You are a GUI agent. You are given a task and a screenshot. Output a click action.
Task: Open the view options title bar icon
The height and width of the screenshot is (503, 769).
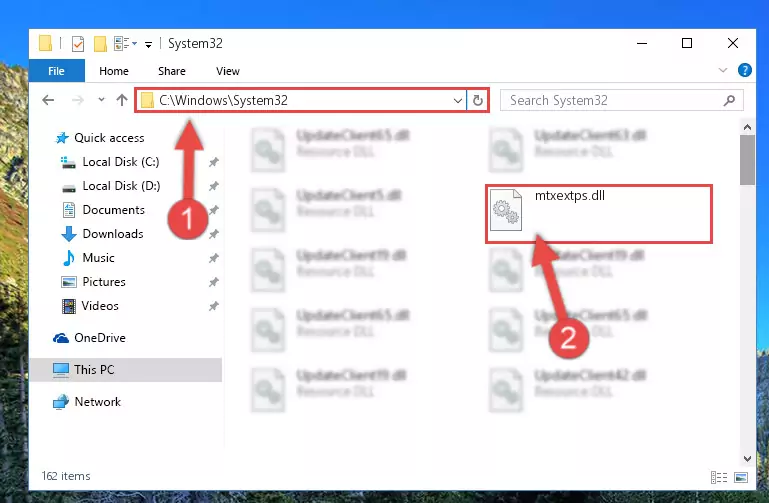coord(122,44)
